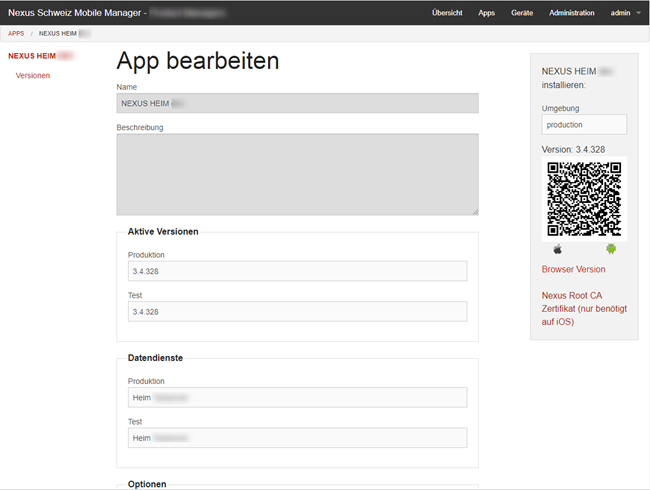The width and height of the screenshot is (650, 490).
Task: Click the Beschreibung resize handle corner
Action: pos(475,212)
